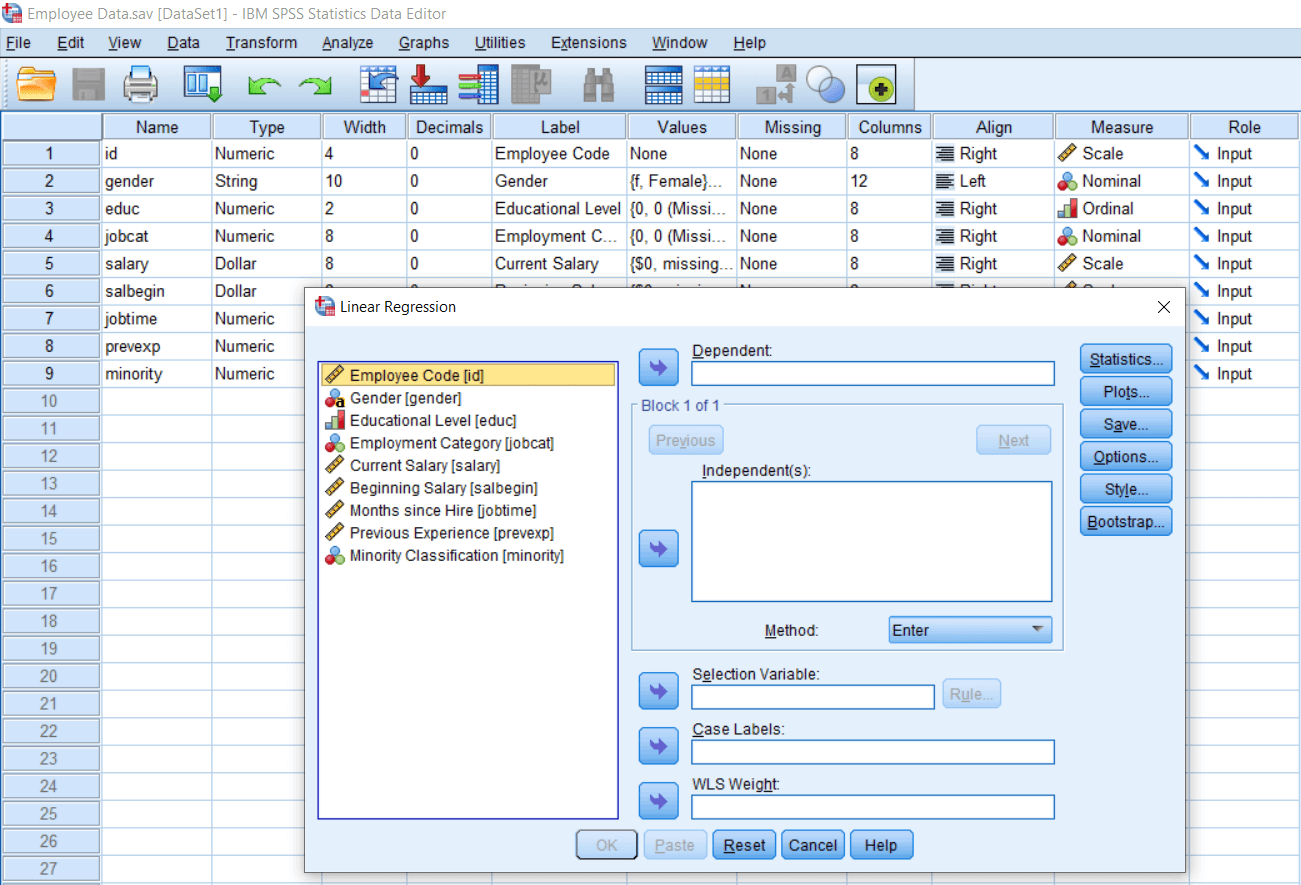Select Employment Category [jobcat] in list

(468, 443)
